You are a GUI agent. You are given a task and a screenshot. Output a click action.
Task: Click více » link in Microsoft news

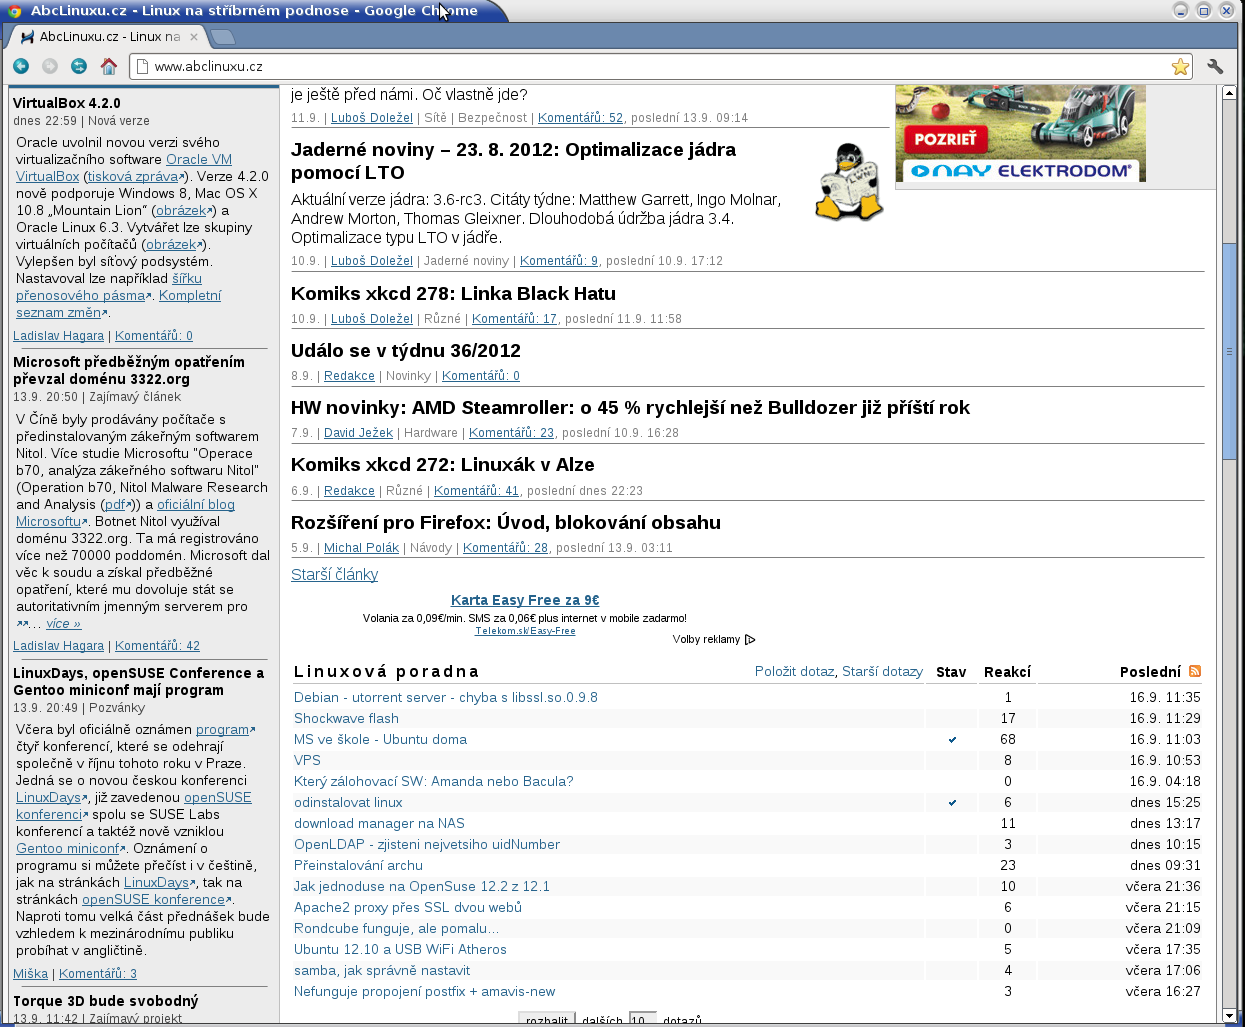click(63, 624)
